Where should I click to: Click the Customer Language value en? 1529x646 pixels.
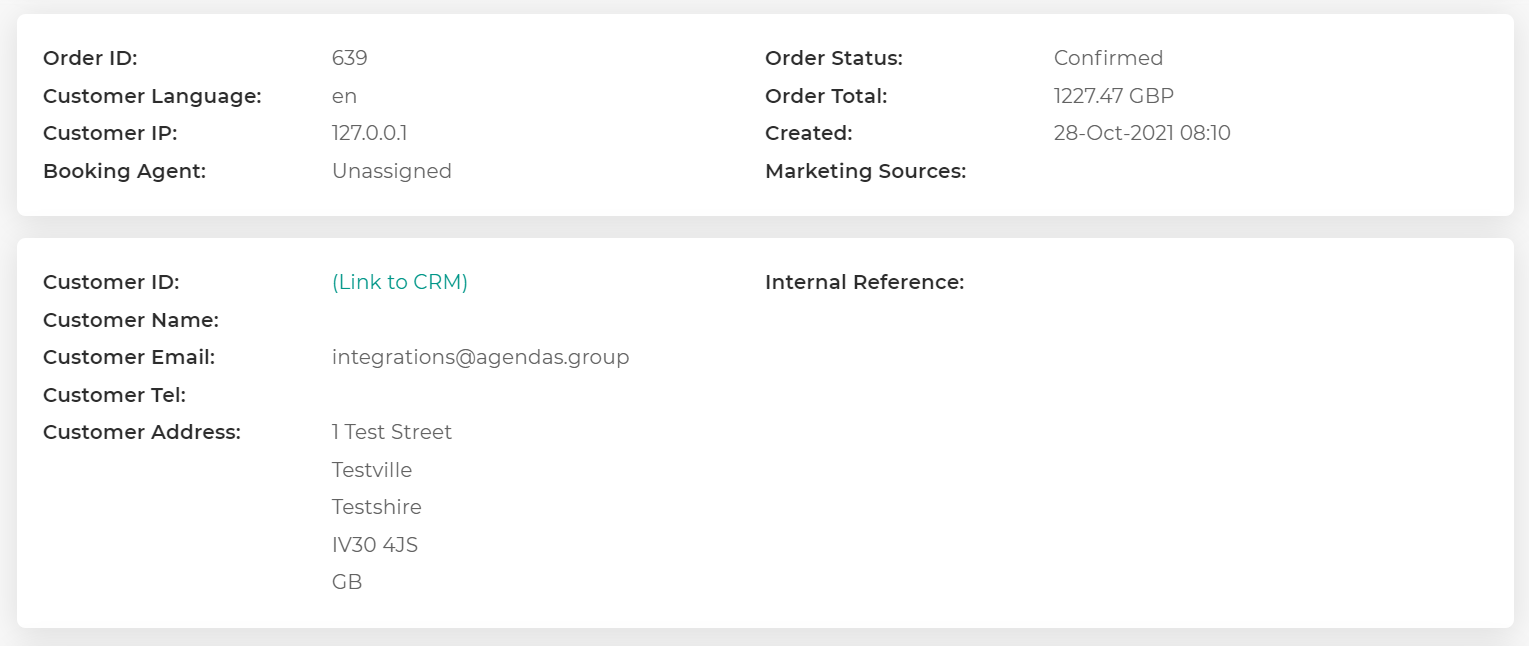pos(344,96)
